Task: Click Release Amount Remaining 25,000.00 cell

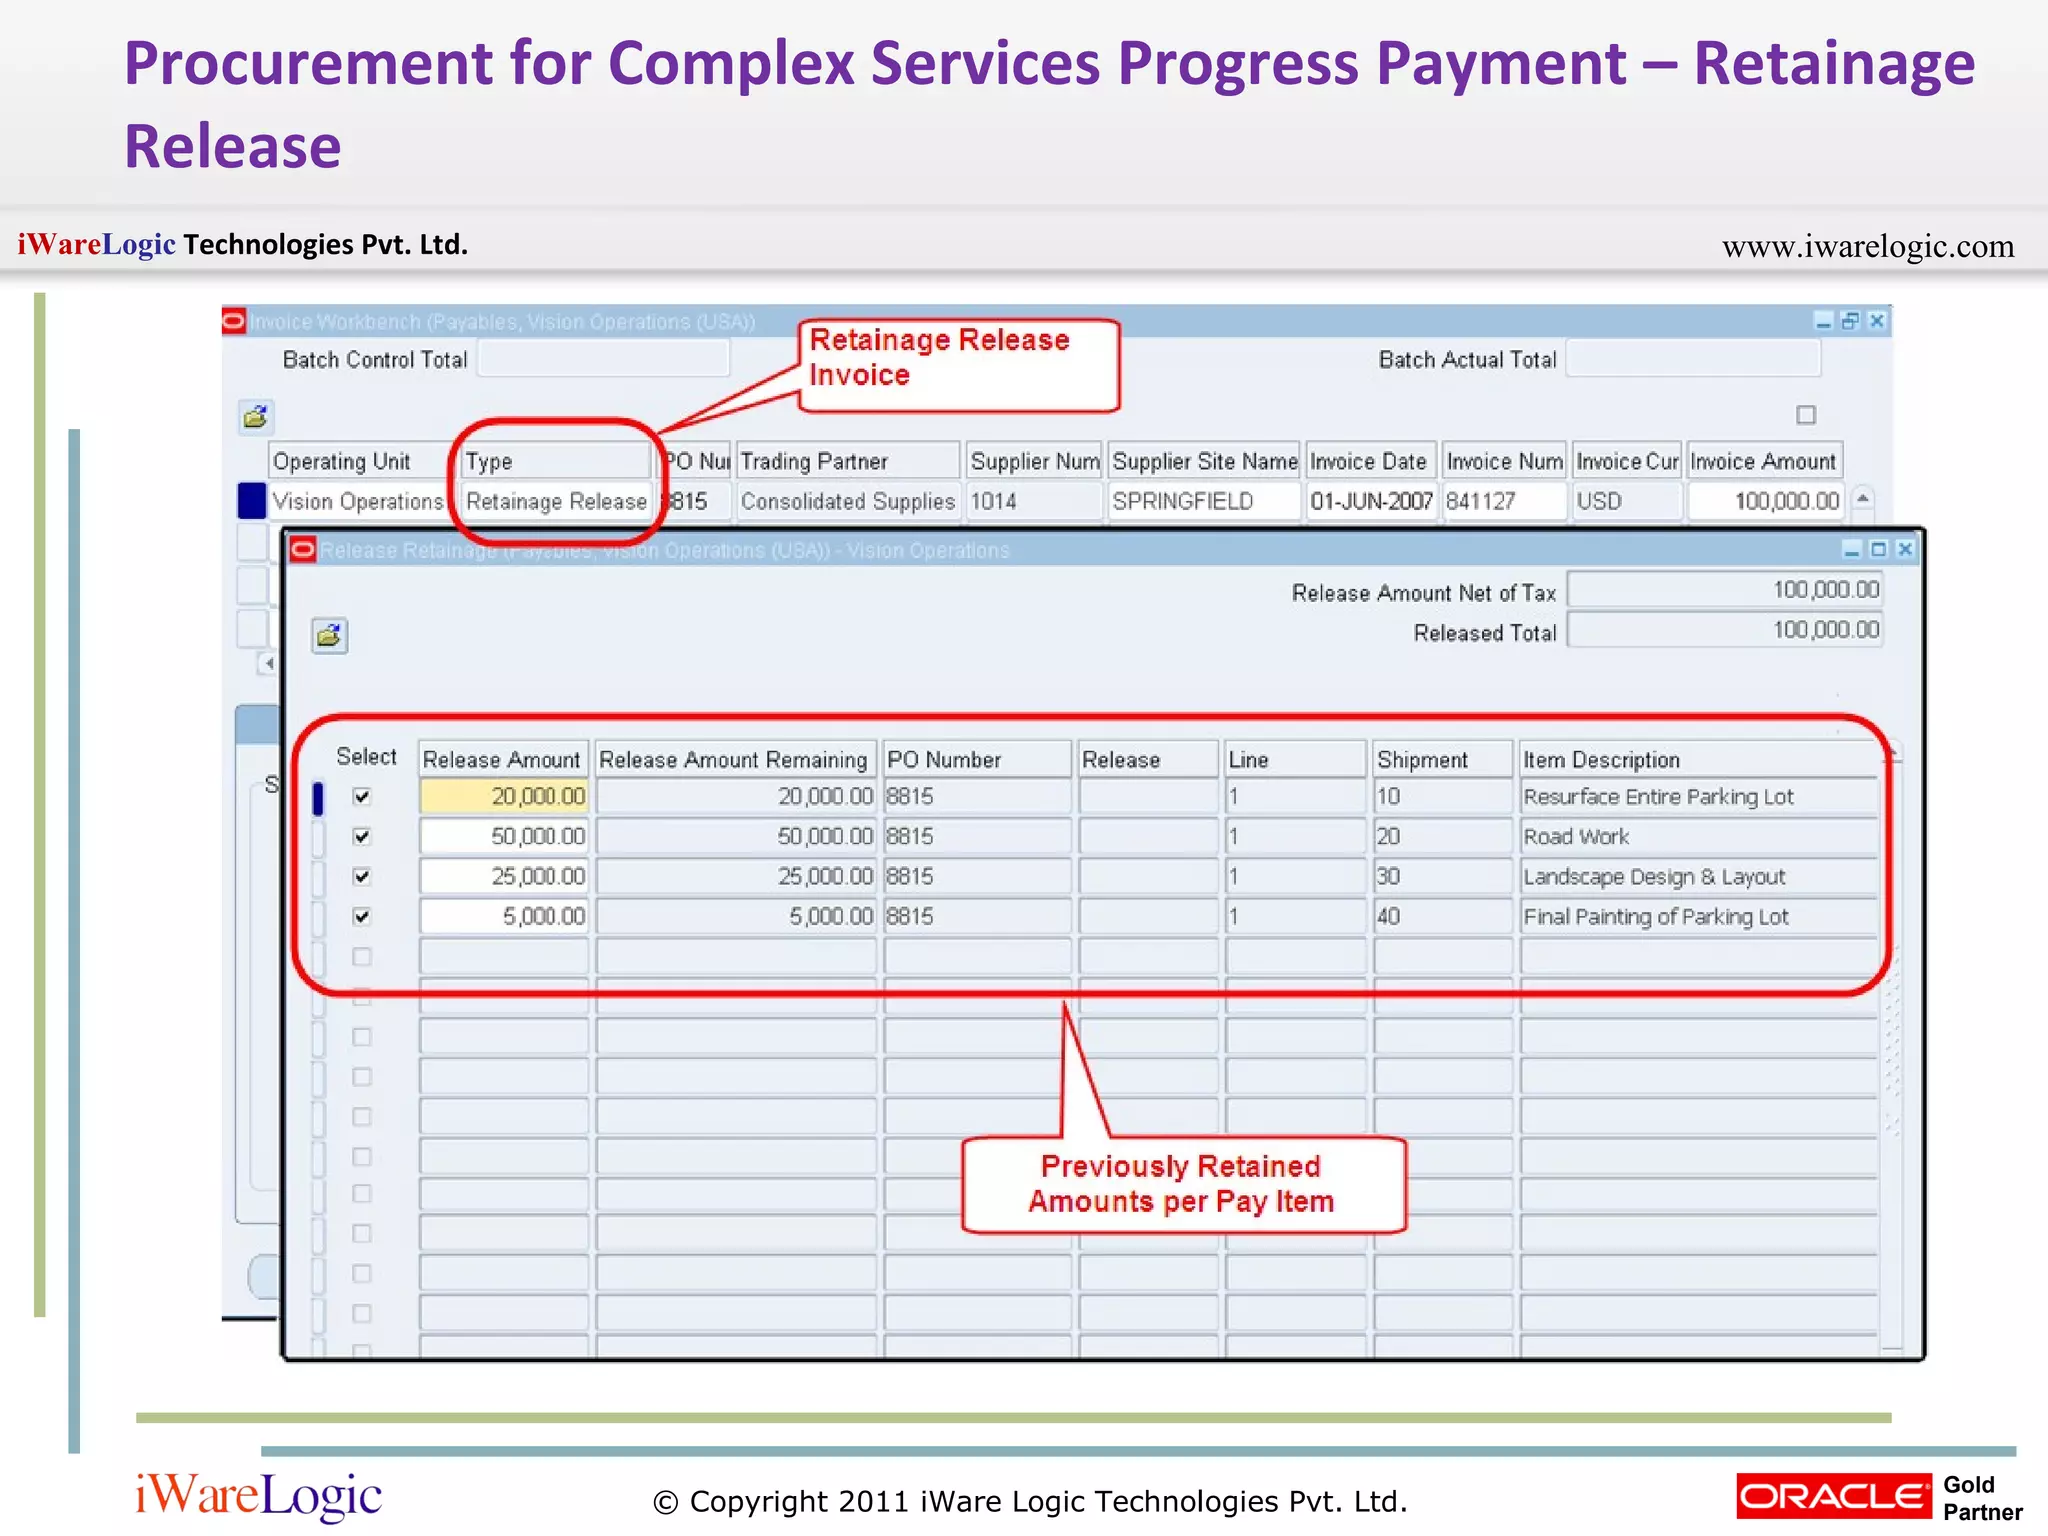Action: (x=736, y=877)
